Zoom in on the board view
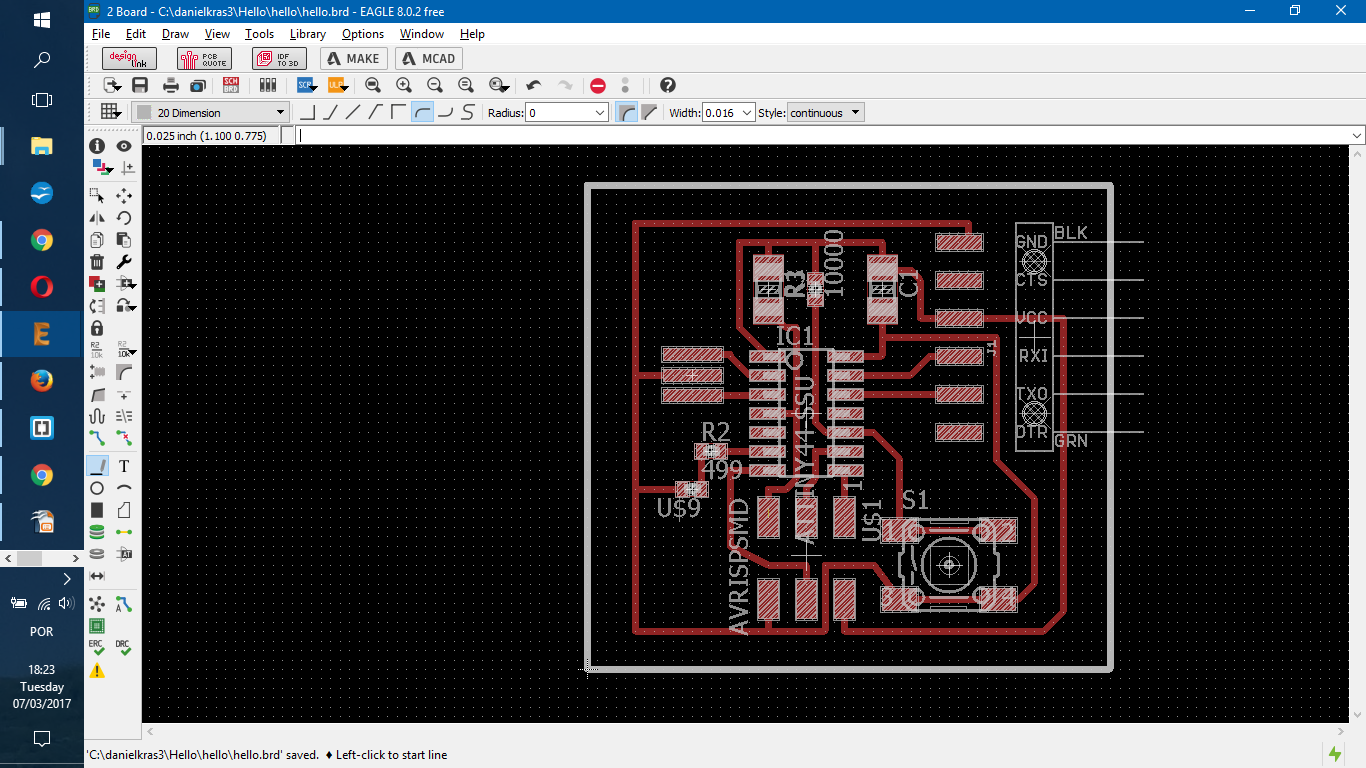The image size is (1366, 768). (x=404, y=86)
